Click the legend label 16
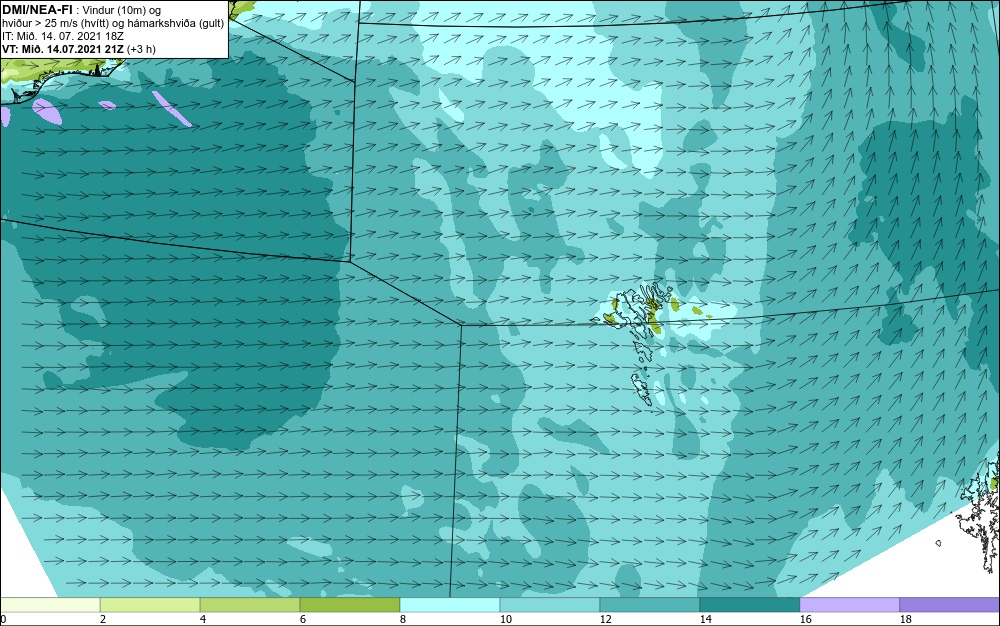 805,619
